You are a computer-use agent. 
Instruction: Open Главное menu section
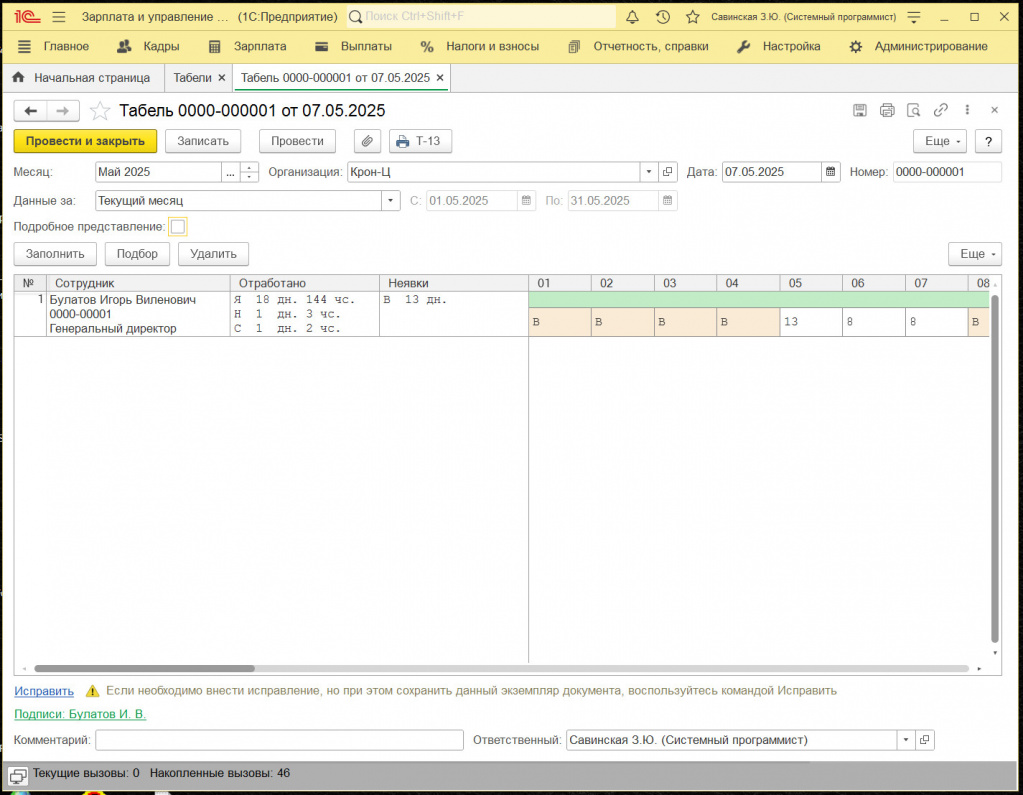coord(53,46)
